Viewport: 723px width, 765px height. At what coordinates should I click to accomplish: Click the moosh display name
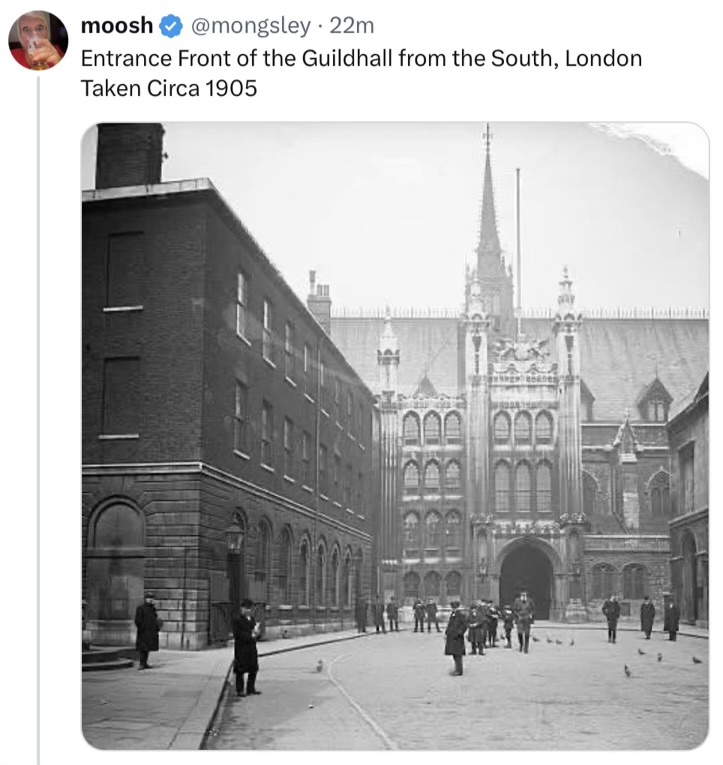coord(116,25)
